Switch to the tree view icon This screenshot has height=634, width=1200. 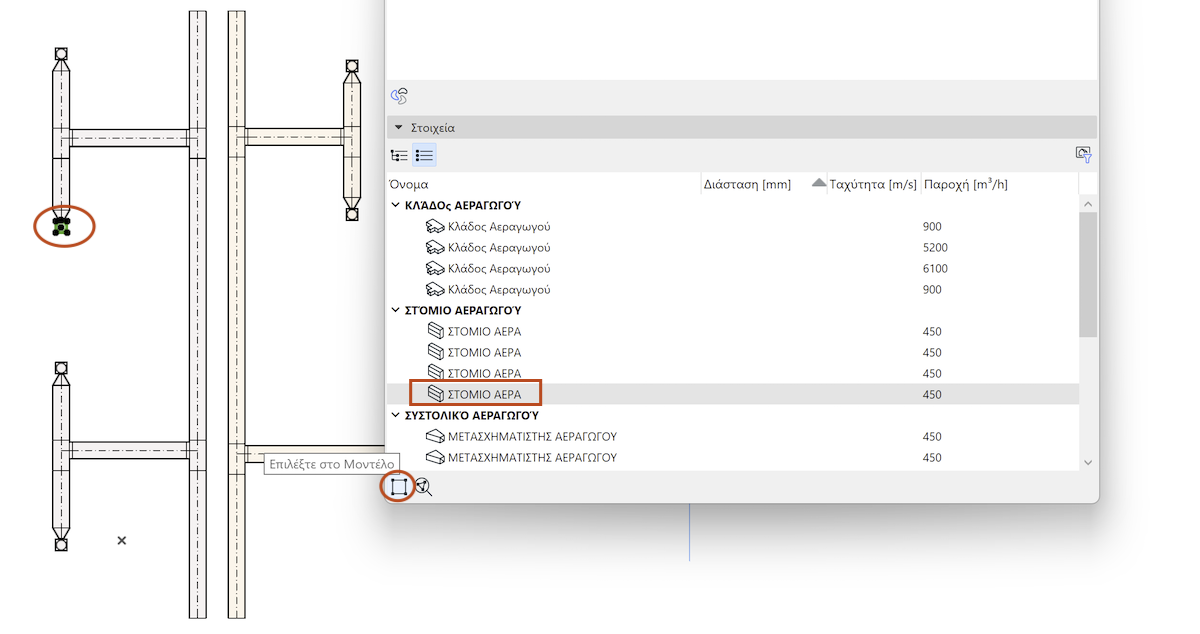coord(399,155)
